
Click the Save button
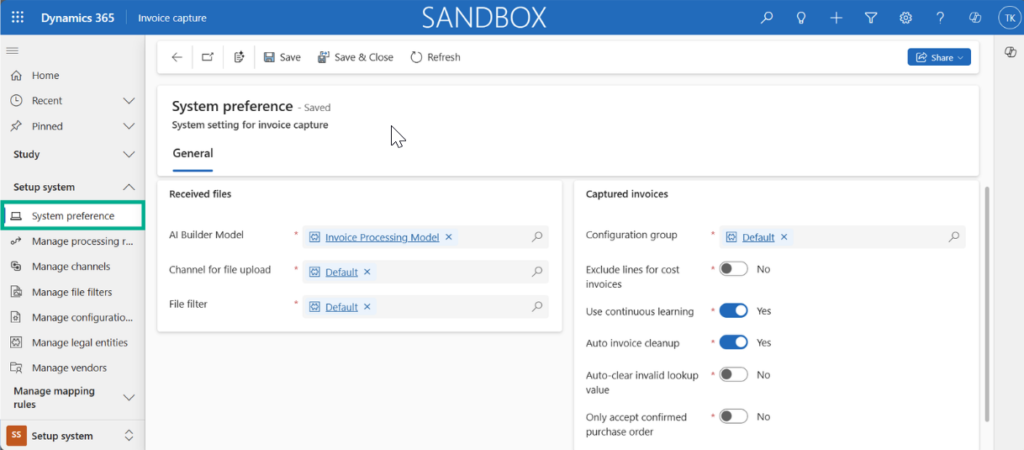282,57
